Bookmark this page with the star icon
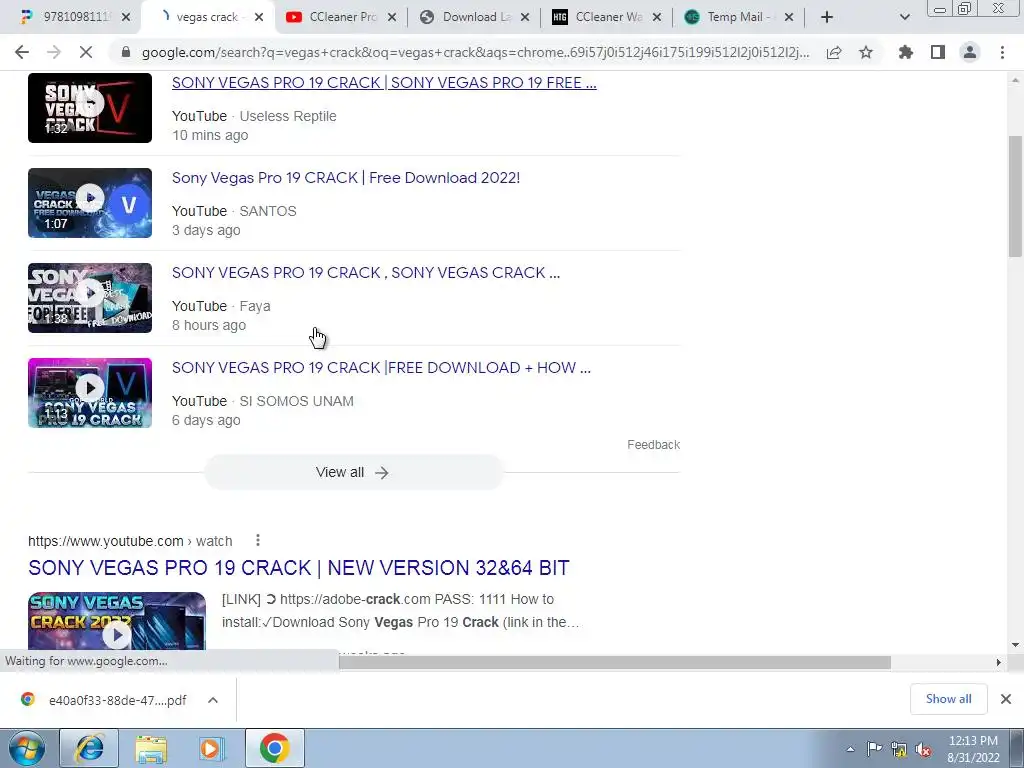 866,52
